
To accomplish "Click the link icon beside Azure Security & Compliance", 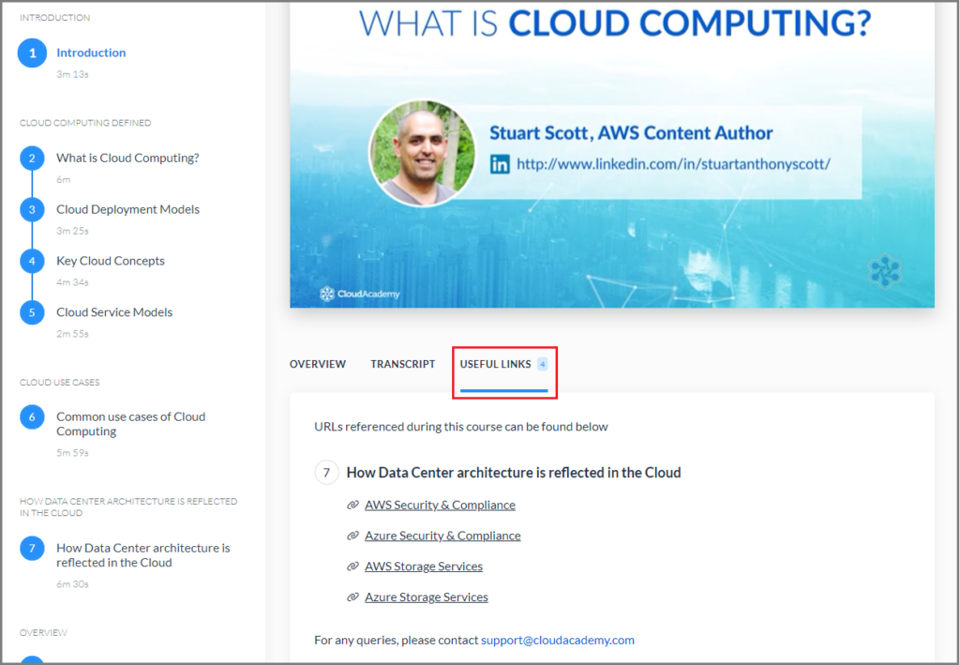I will click(x=353, y=536).
